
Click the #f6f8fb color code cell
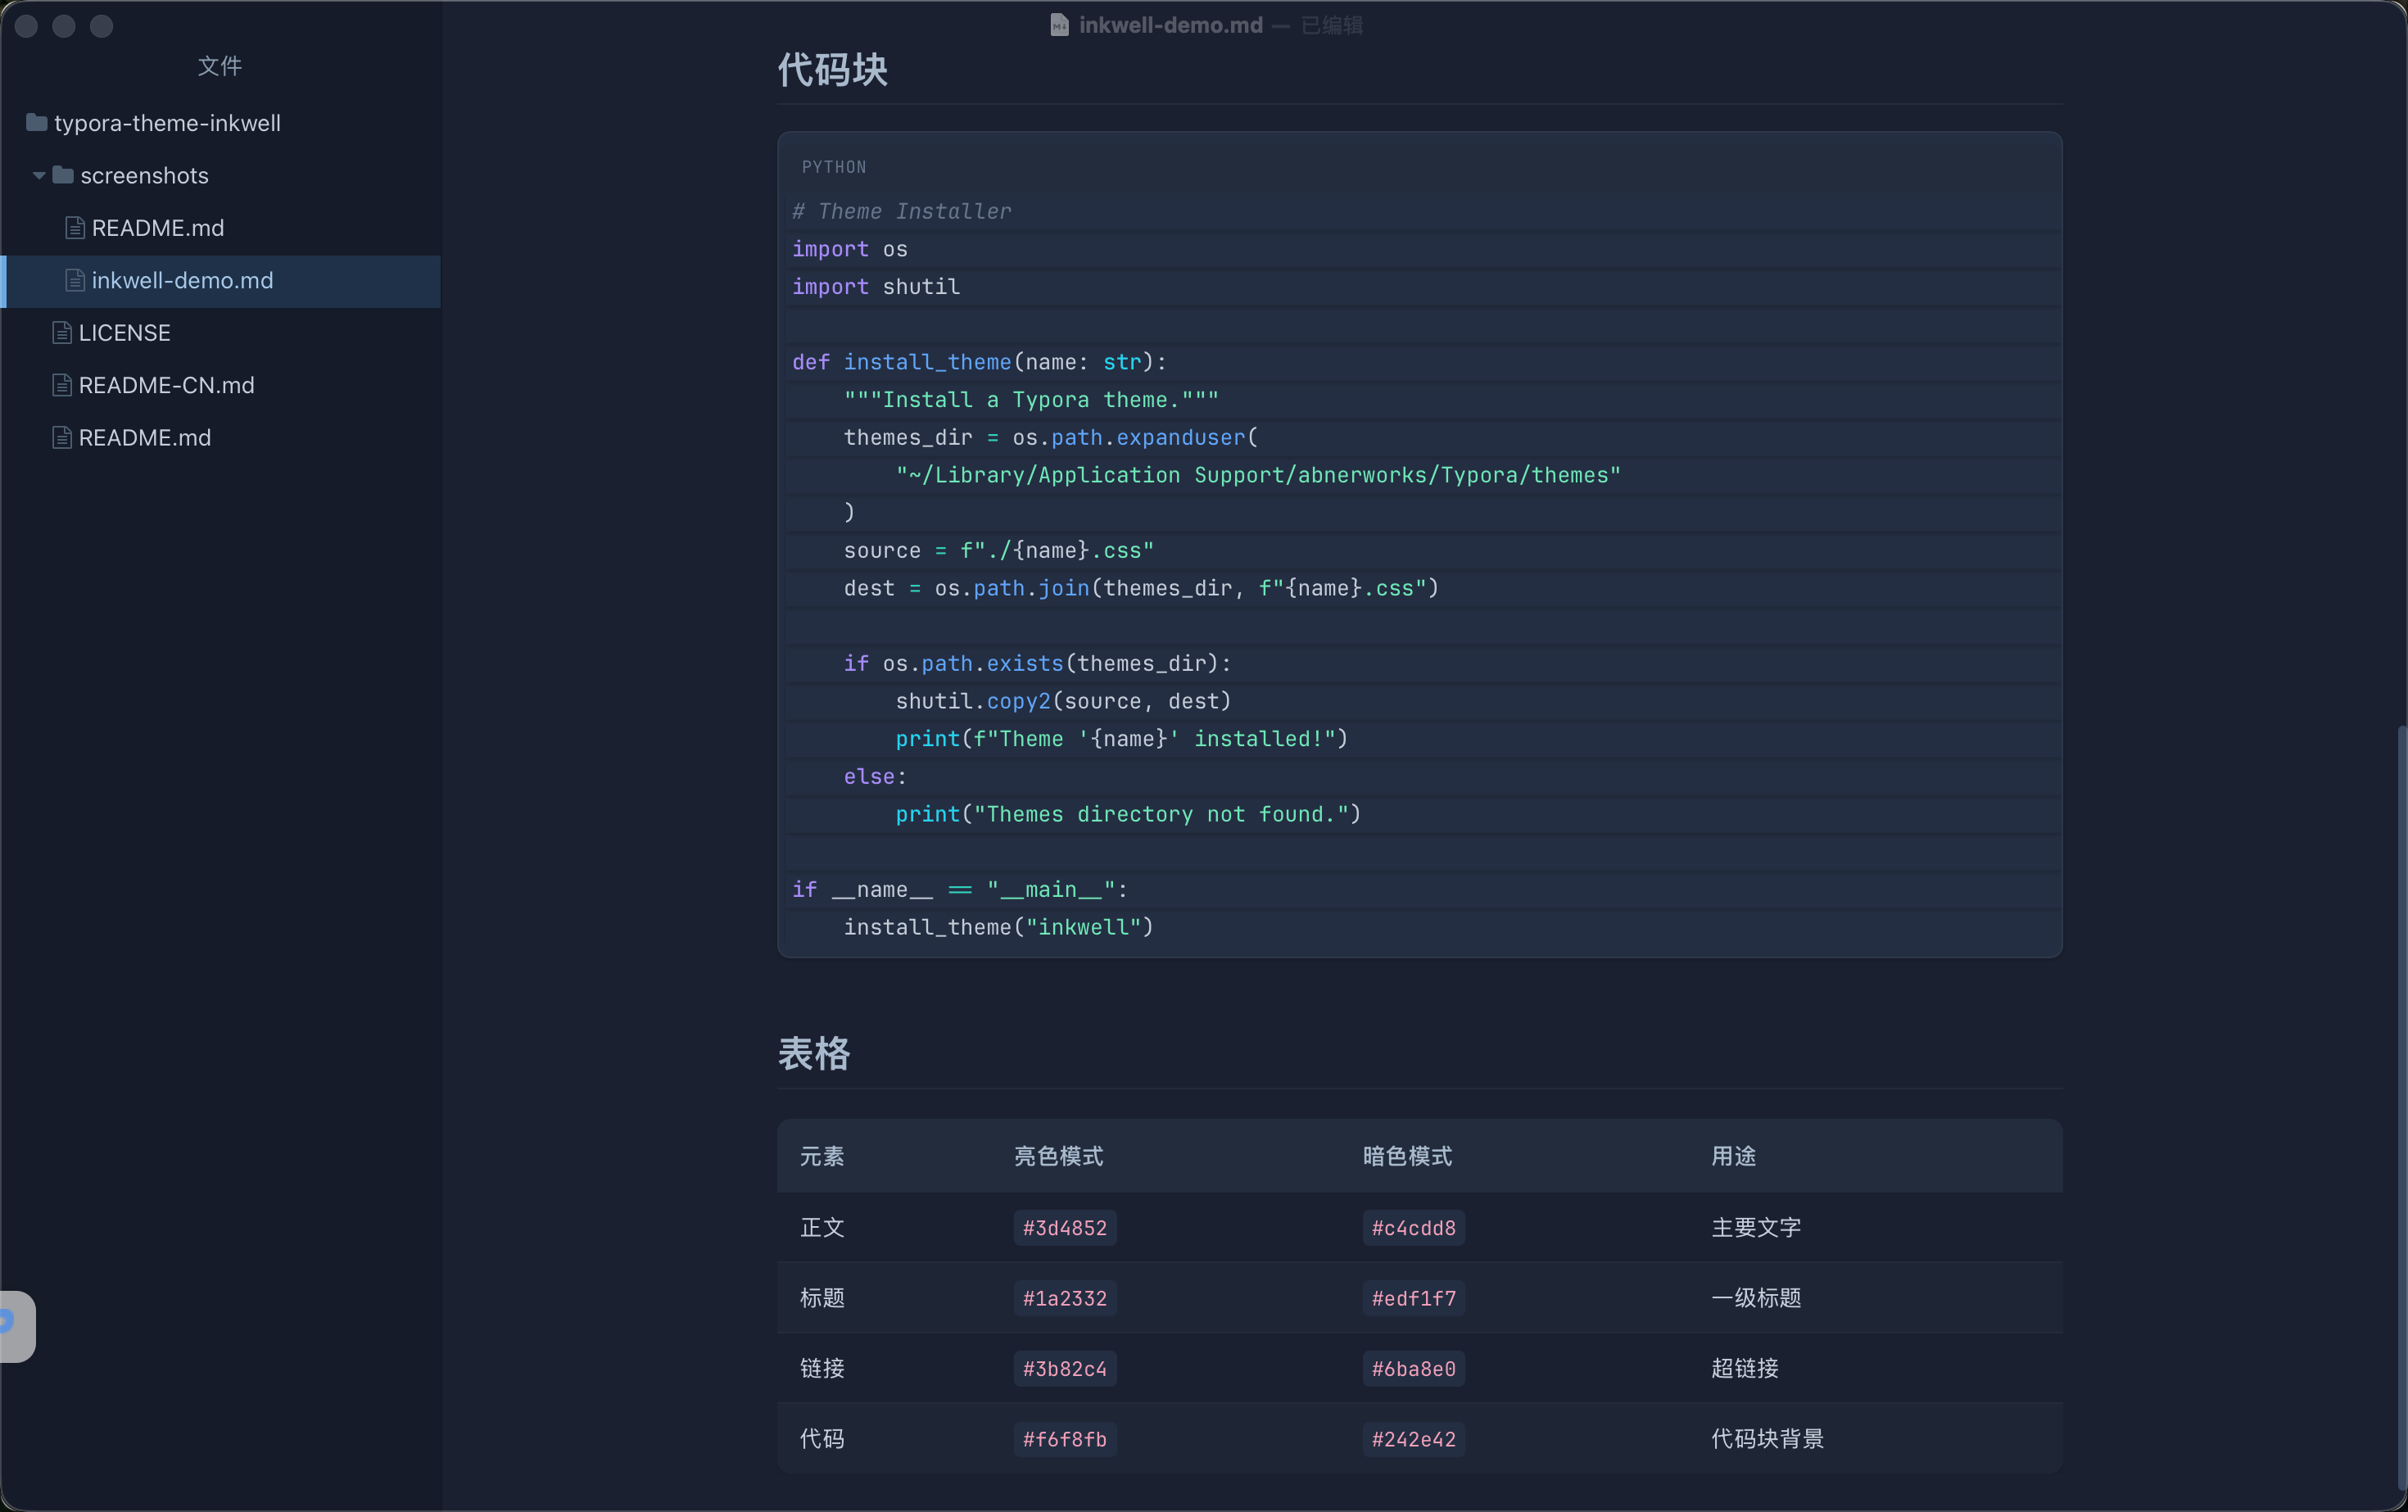tap(1065, 1439)
